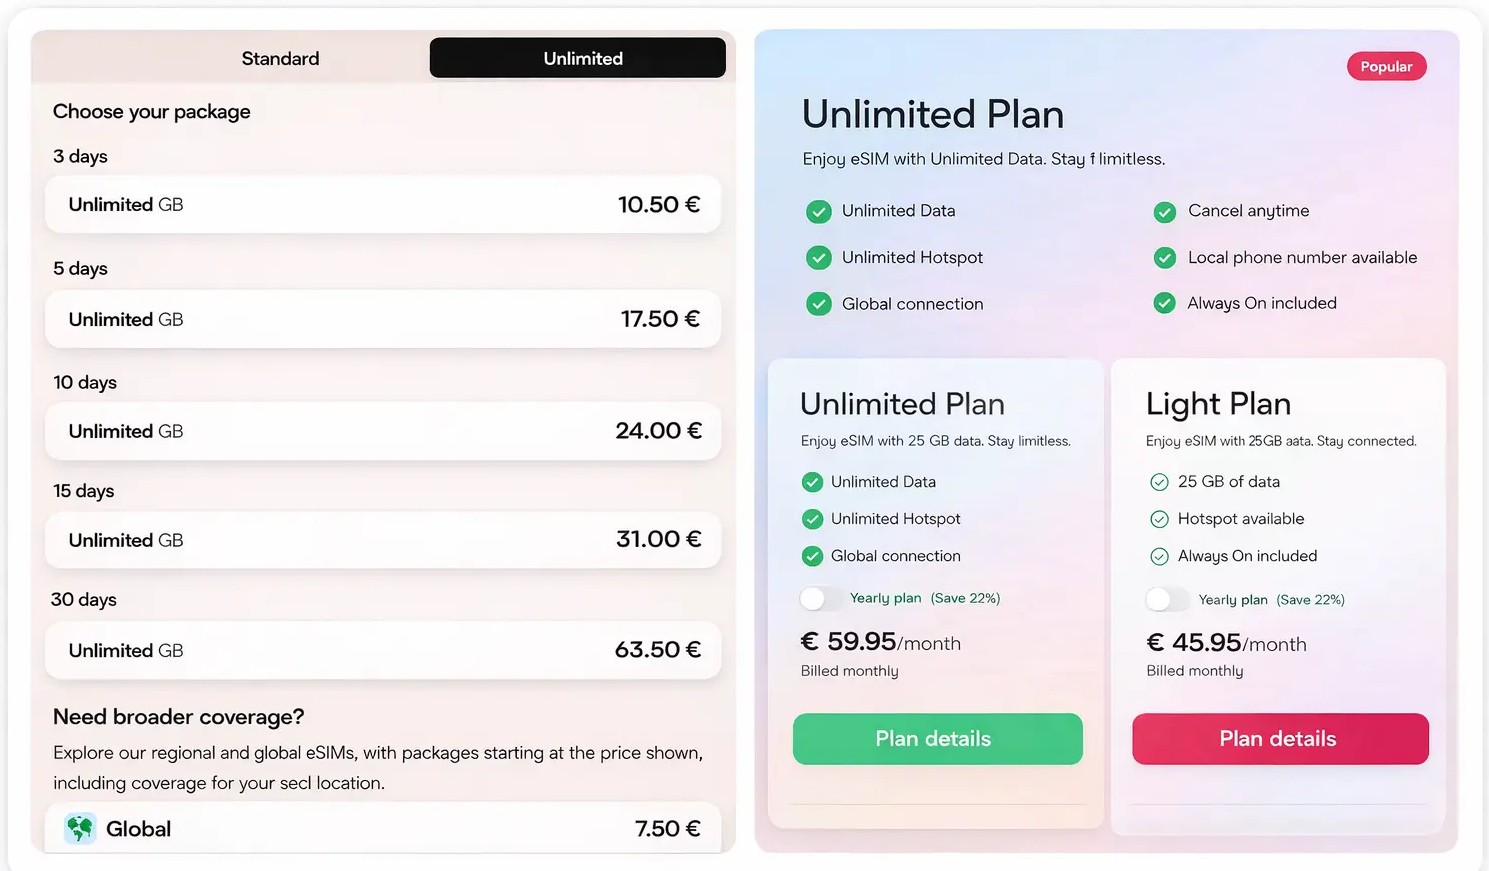The image size is (1489, 871).
Task: Open the Global coverage option for 7.50 €
Action: (383, 828)
